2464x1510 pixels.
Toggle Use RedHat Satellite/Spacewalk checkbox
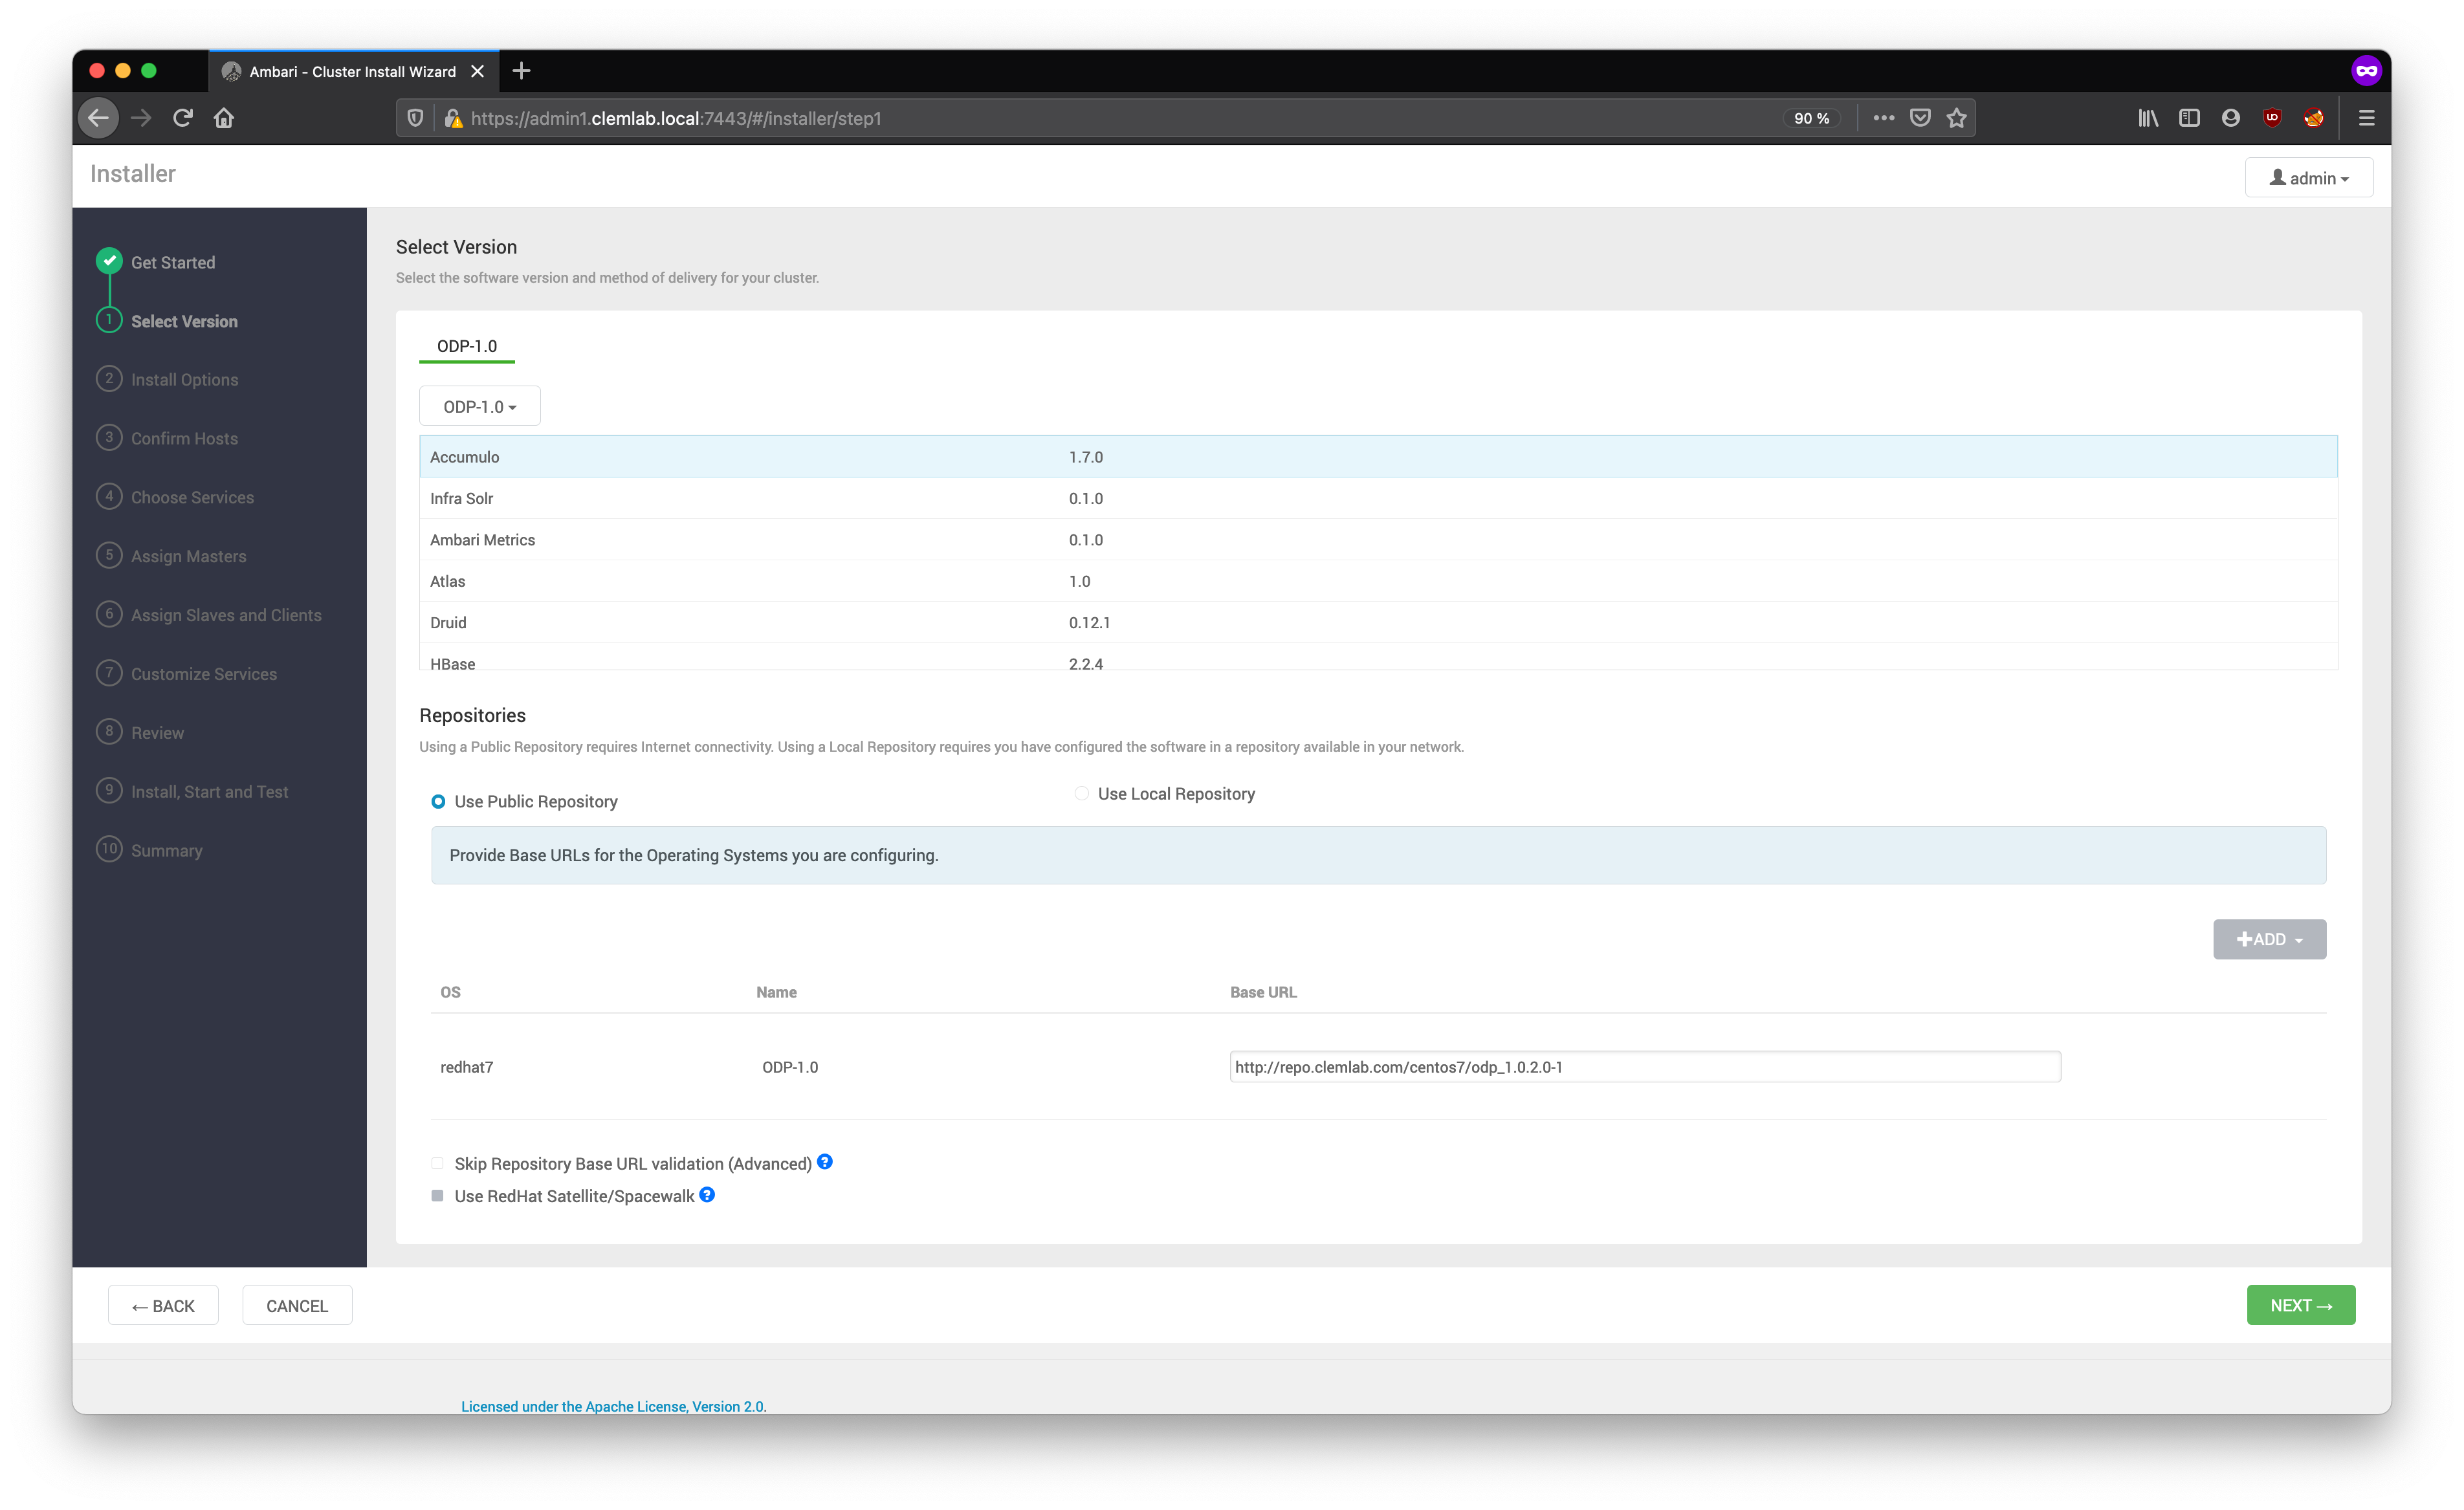(437, 1196)
